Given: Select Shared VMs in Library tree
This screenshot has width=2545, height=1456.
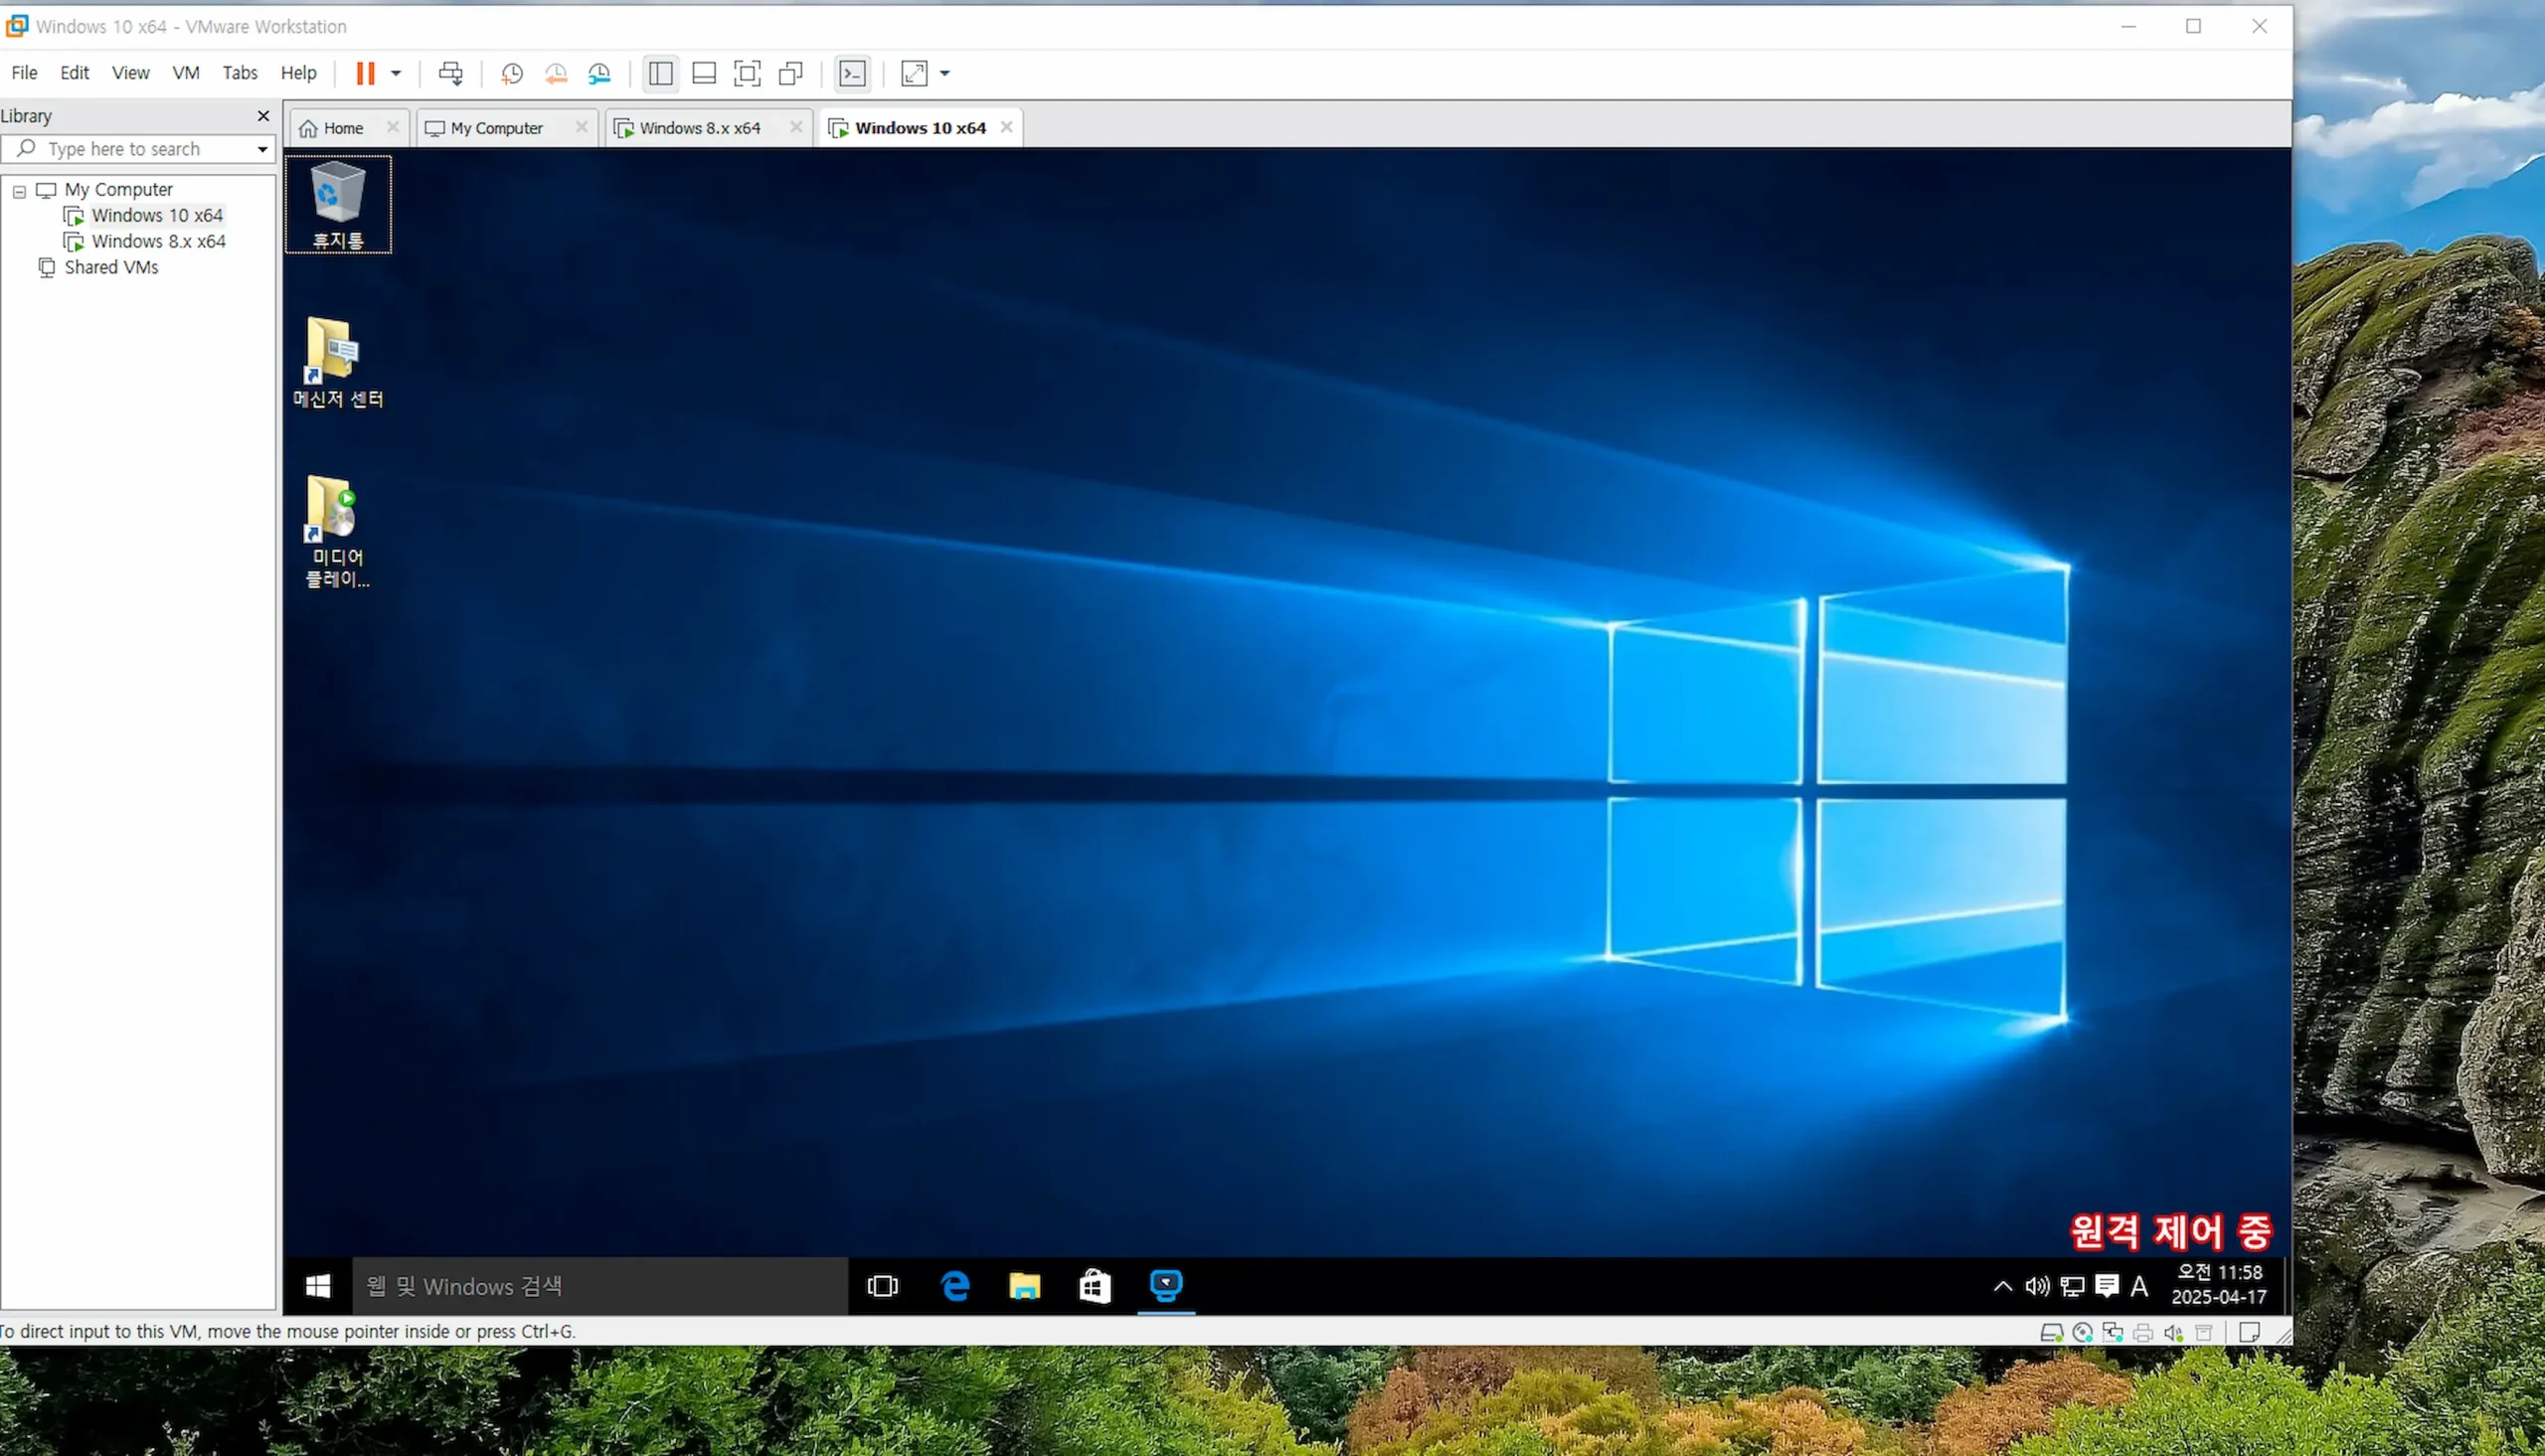Looking at the screenshot, I should (x=111, y=267).
